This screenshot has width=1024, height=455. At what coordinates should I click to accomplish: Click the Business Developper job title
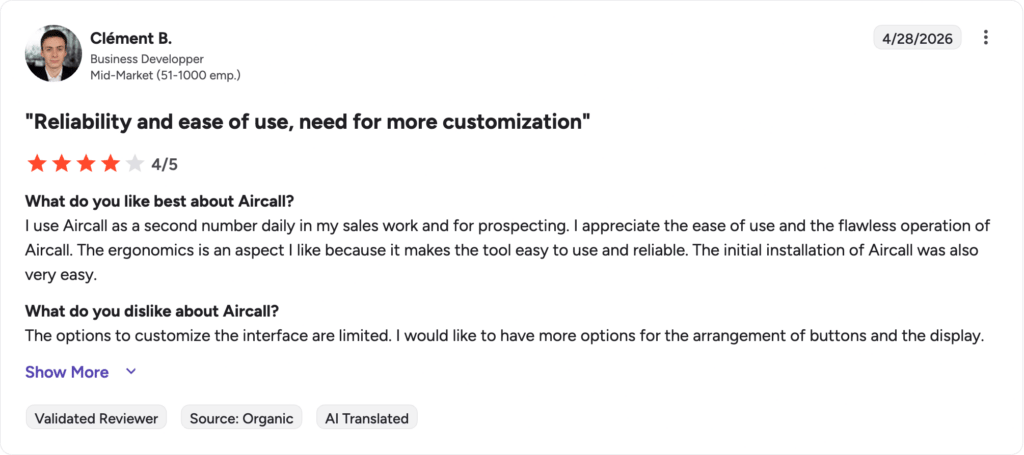pyautogui.click(x=147, y=59)
